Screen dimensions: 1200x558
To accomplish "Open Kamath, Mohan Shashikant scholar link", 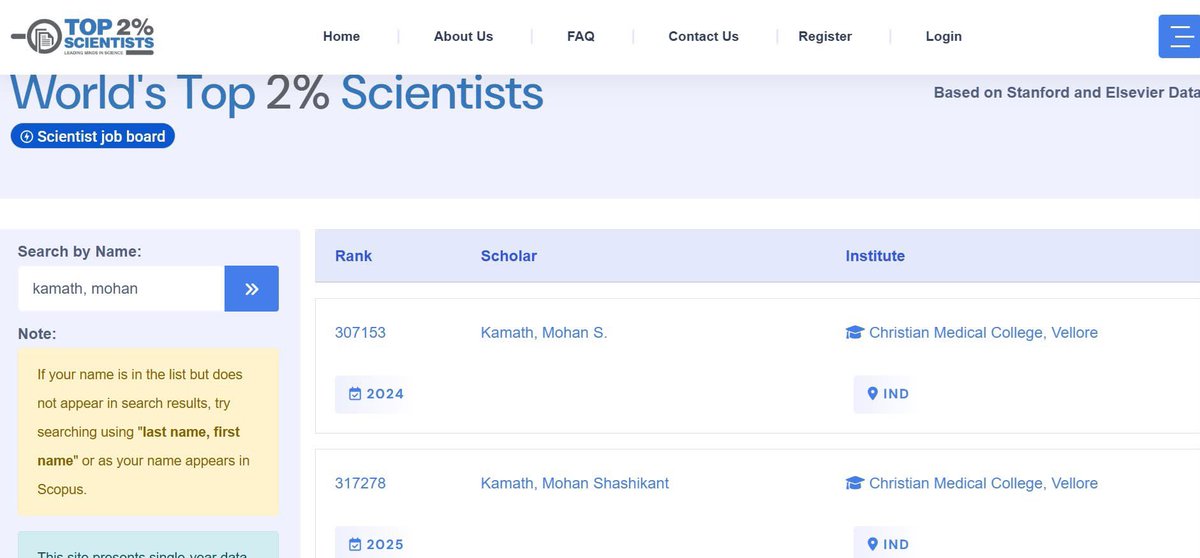I will pos(575,483).
